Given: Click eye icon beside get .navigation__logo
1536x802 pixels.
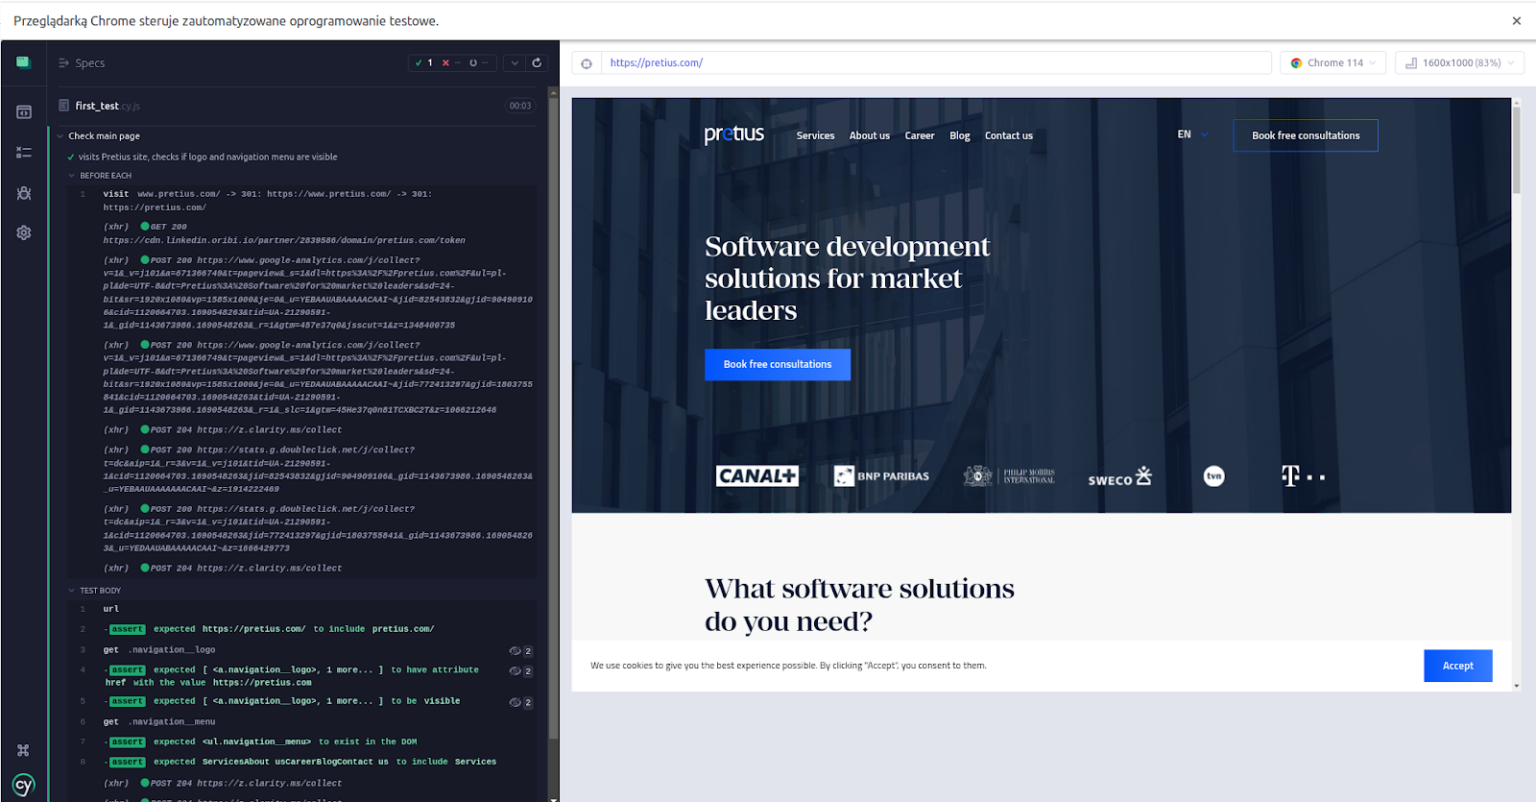Looking at the screenshot, I should click(x=516, y=651).
